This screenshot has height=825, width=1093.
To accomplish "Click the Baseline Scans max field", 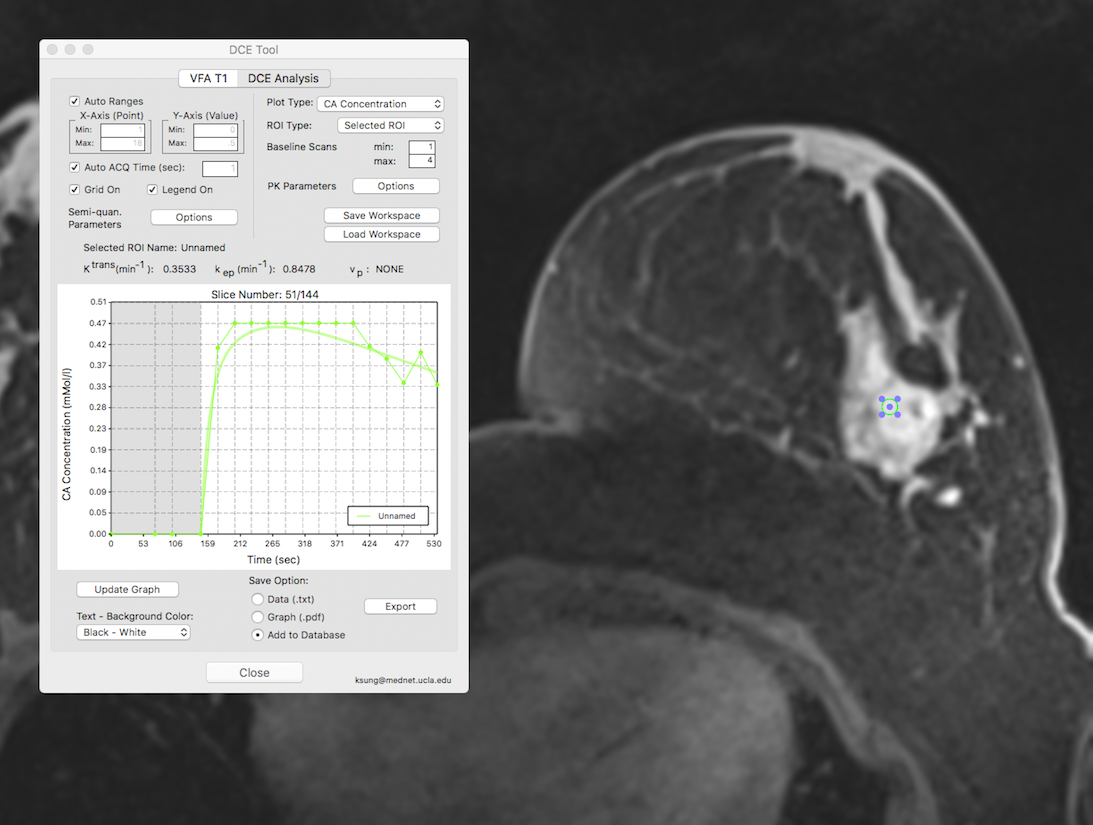I will (421, 161).
